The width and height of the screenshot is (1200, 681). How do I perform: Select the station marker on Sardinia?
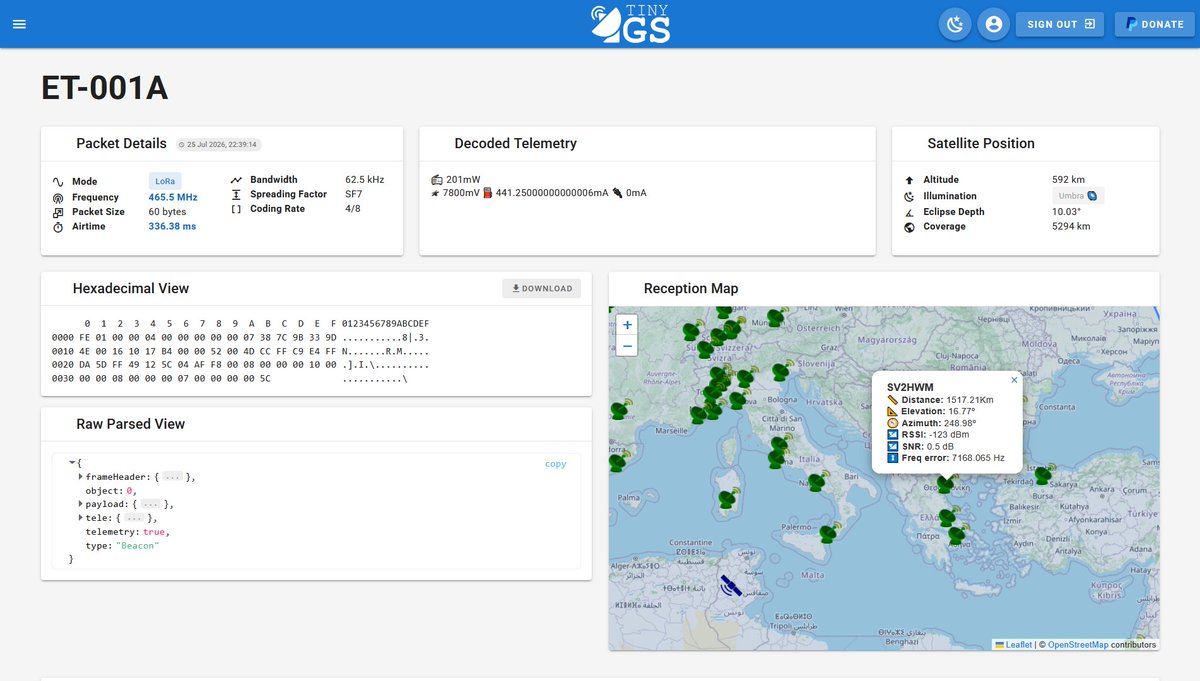tap(728, 497)
